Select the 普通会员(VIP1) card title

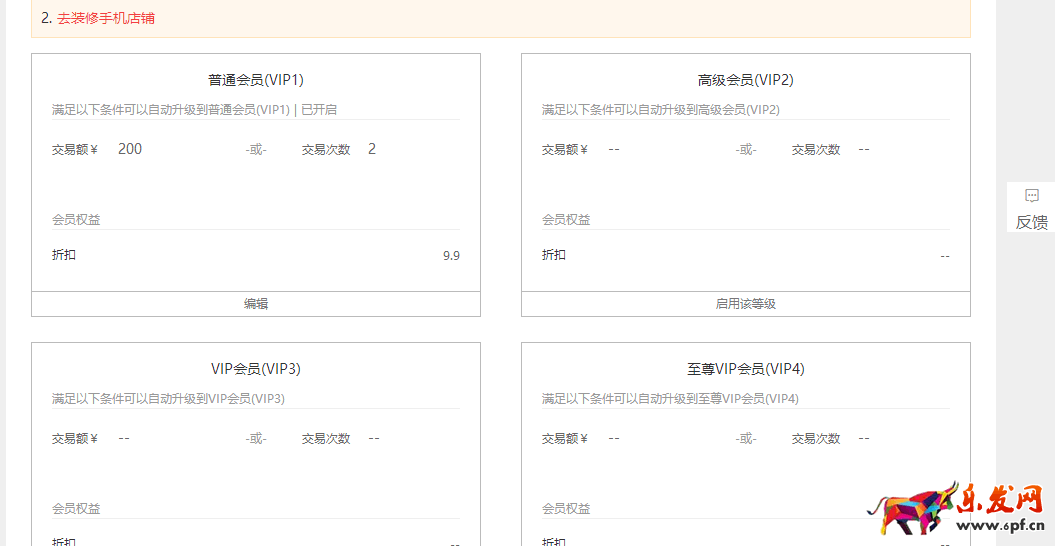[x=256, y=80]
